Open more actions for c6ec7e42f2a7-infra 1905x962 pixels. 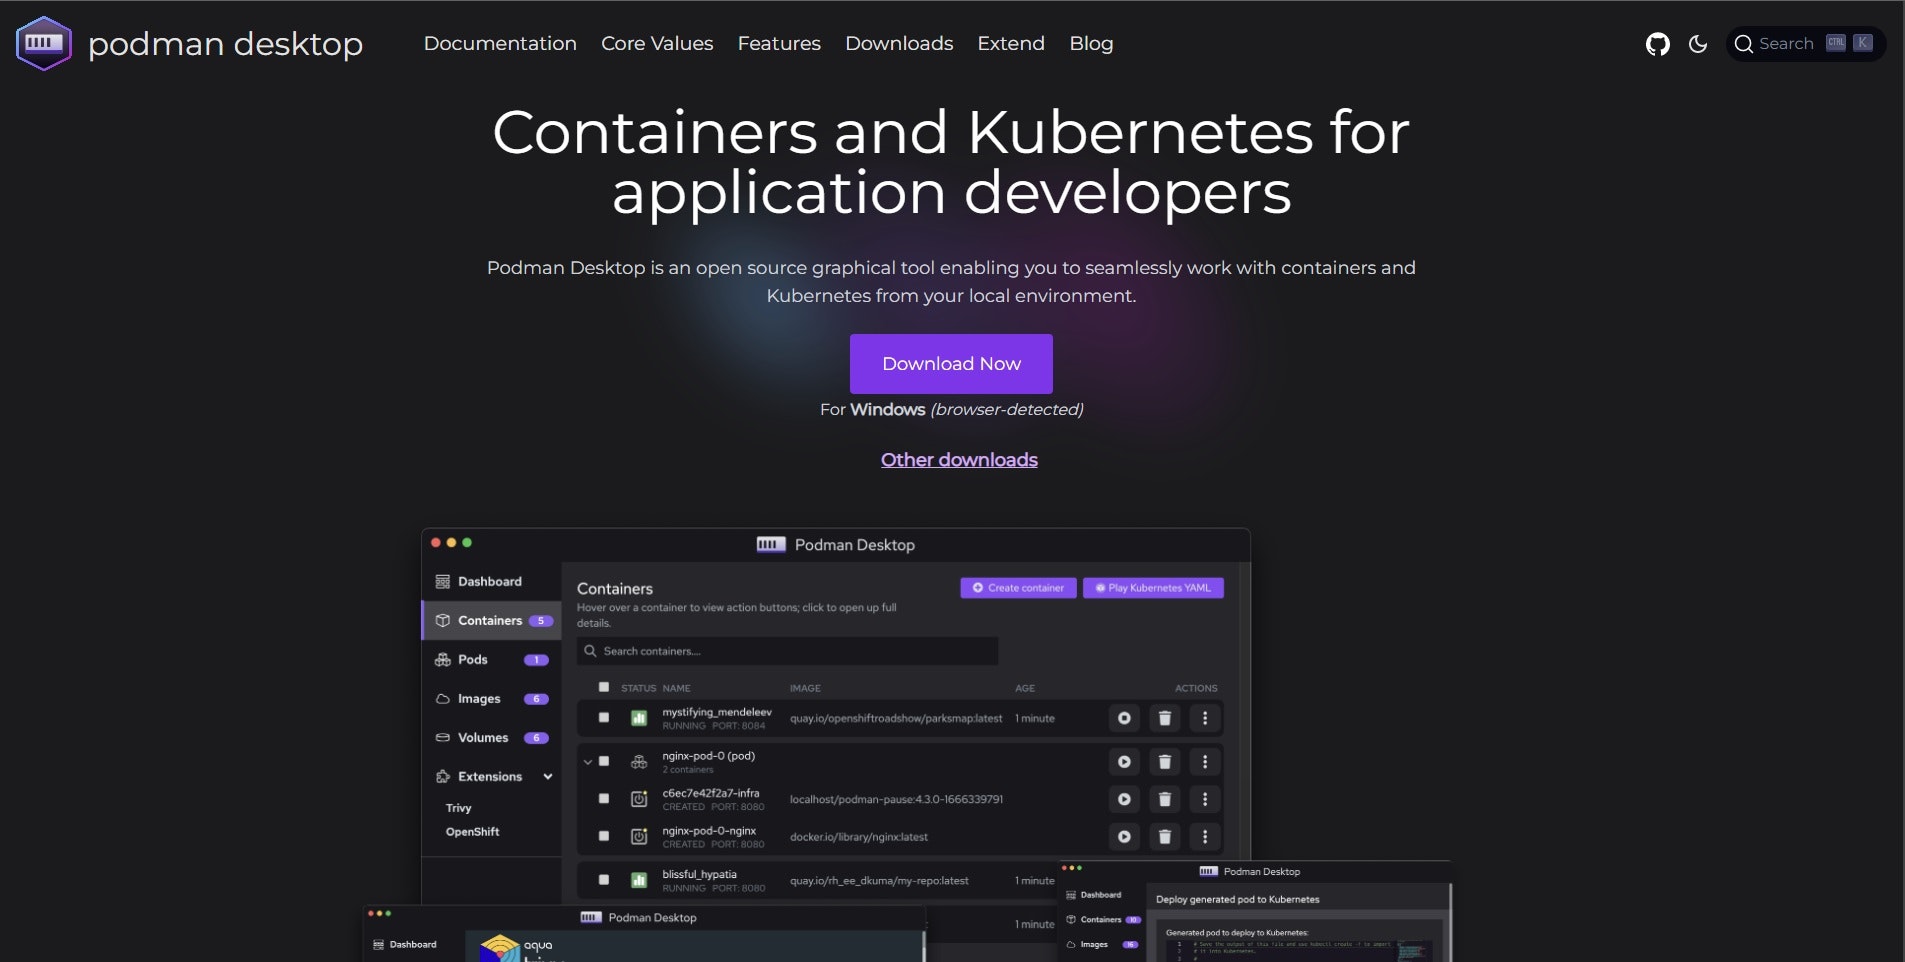click(1205, 799)
